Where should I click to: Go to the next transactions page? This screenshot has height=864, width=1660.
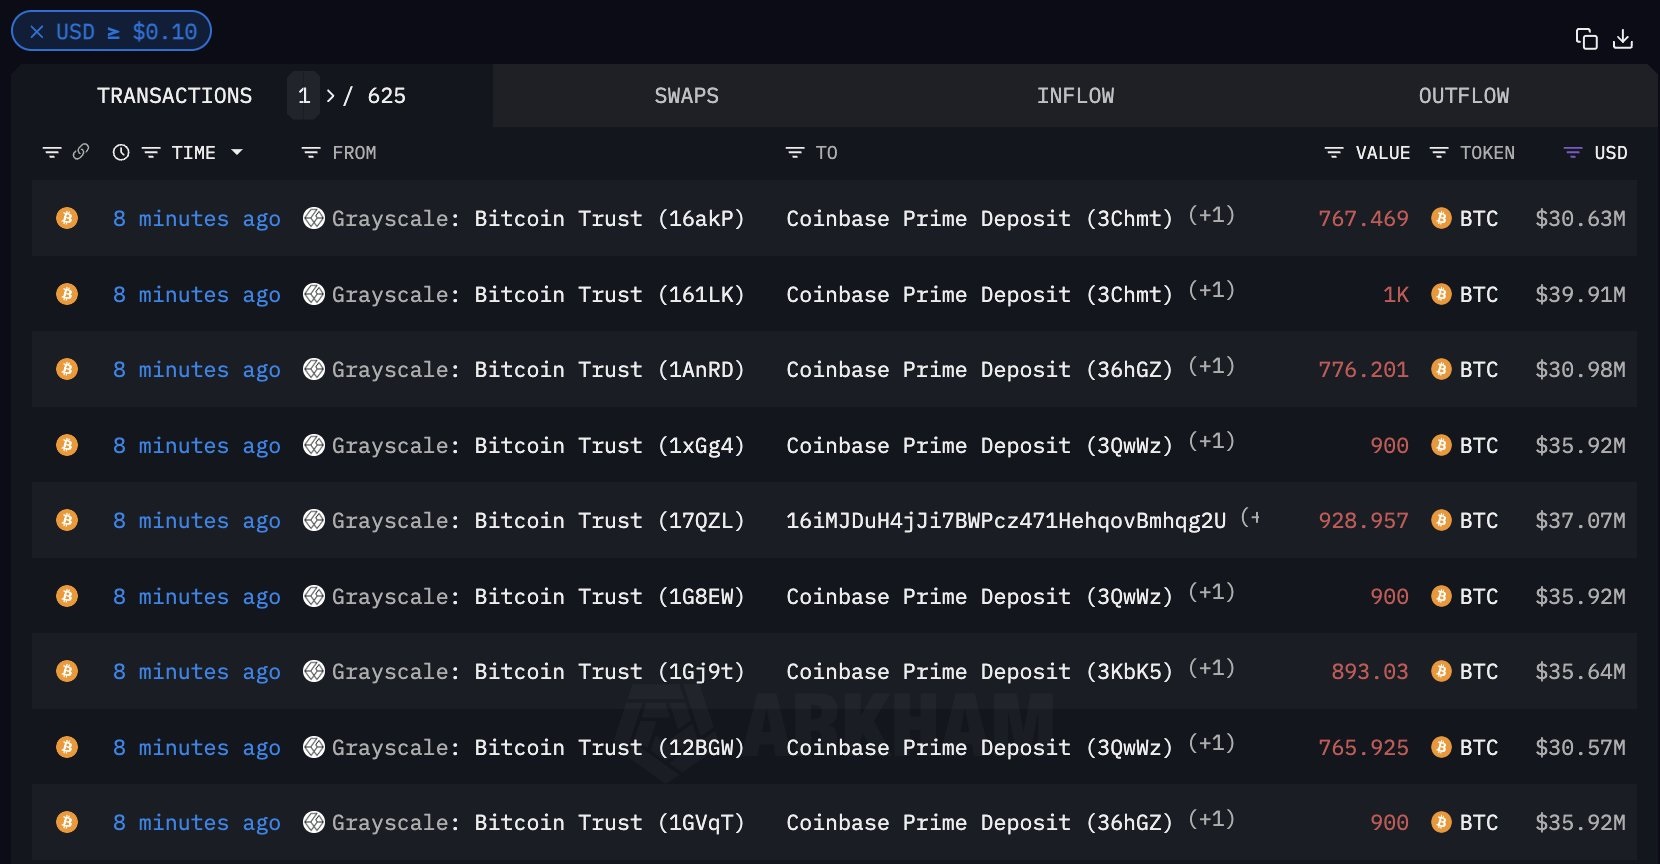click(x=331, y=96)
